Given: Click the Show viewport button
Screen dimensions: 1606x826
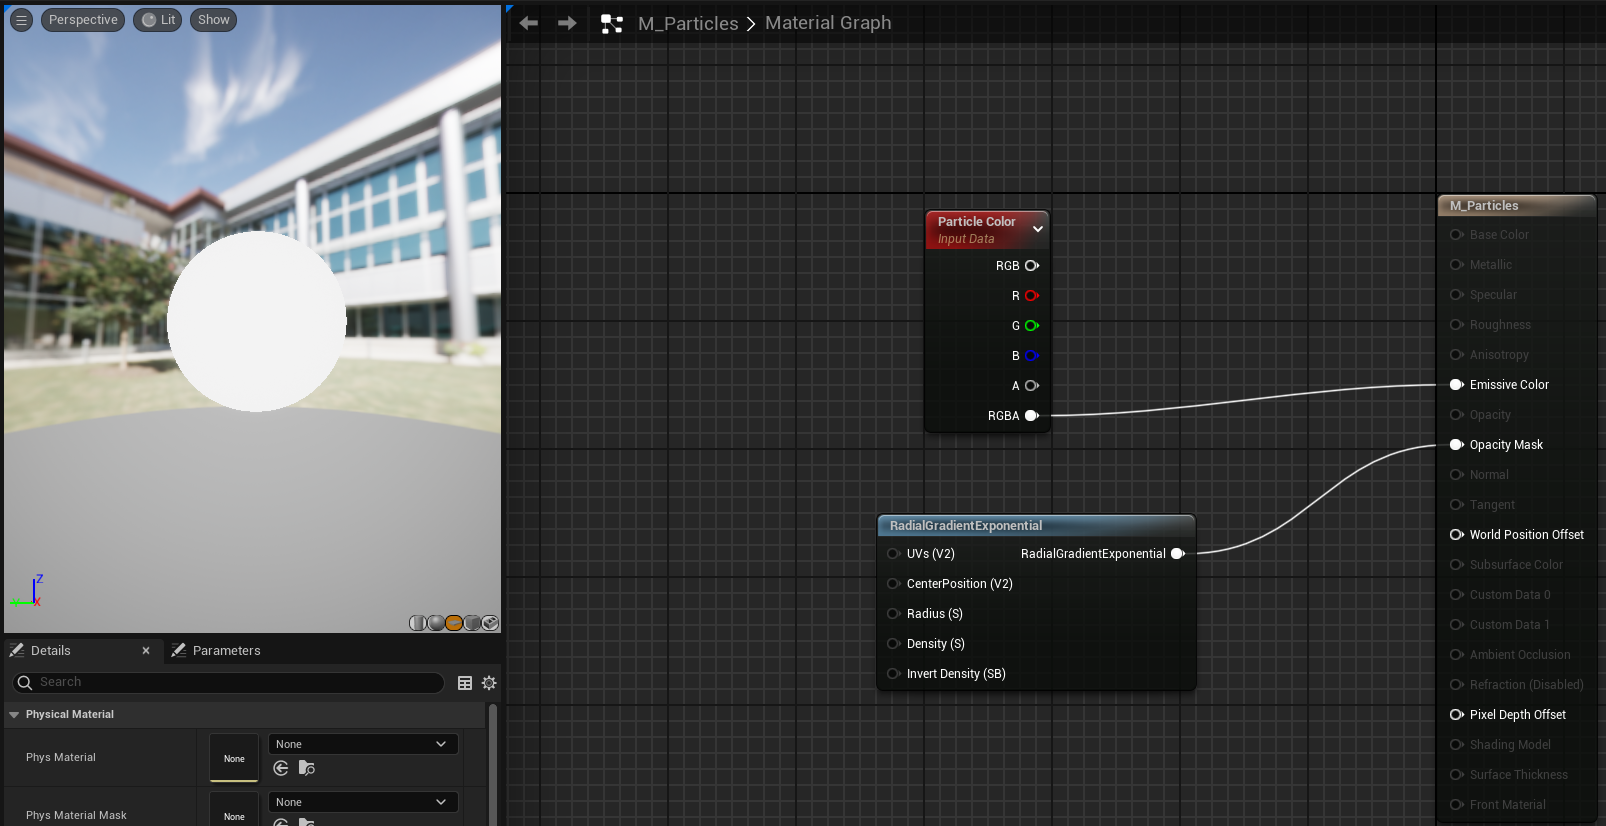Looking at the screenshot, I should 213,20.
